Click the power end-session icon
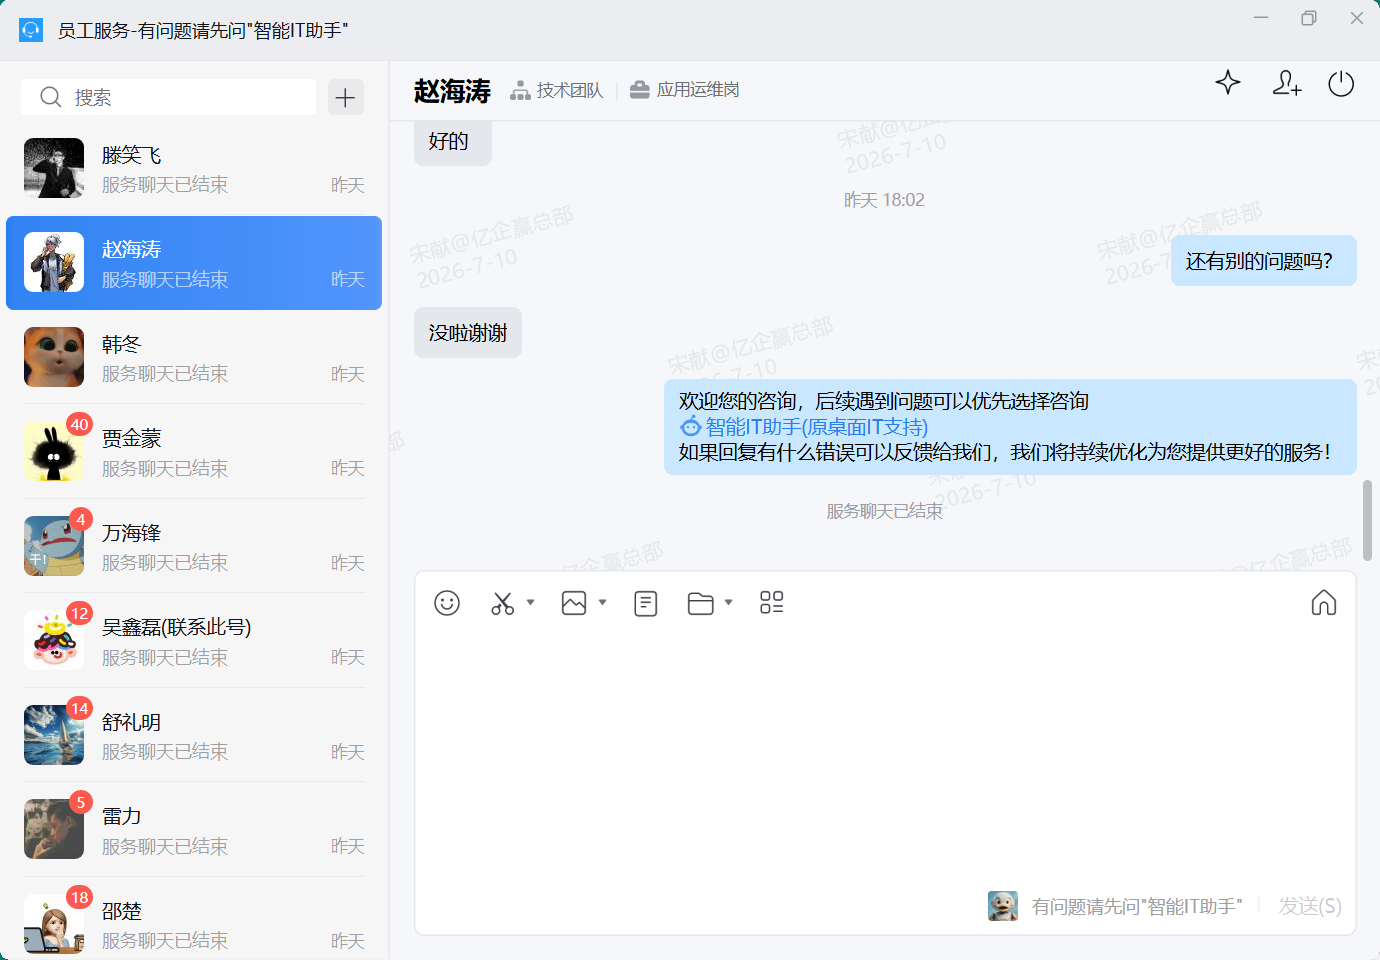This screenshot has width=1380, height=960. click(x=1341, y=84)
